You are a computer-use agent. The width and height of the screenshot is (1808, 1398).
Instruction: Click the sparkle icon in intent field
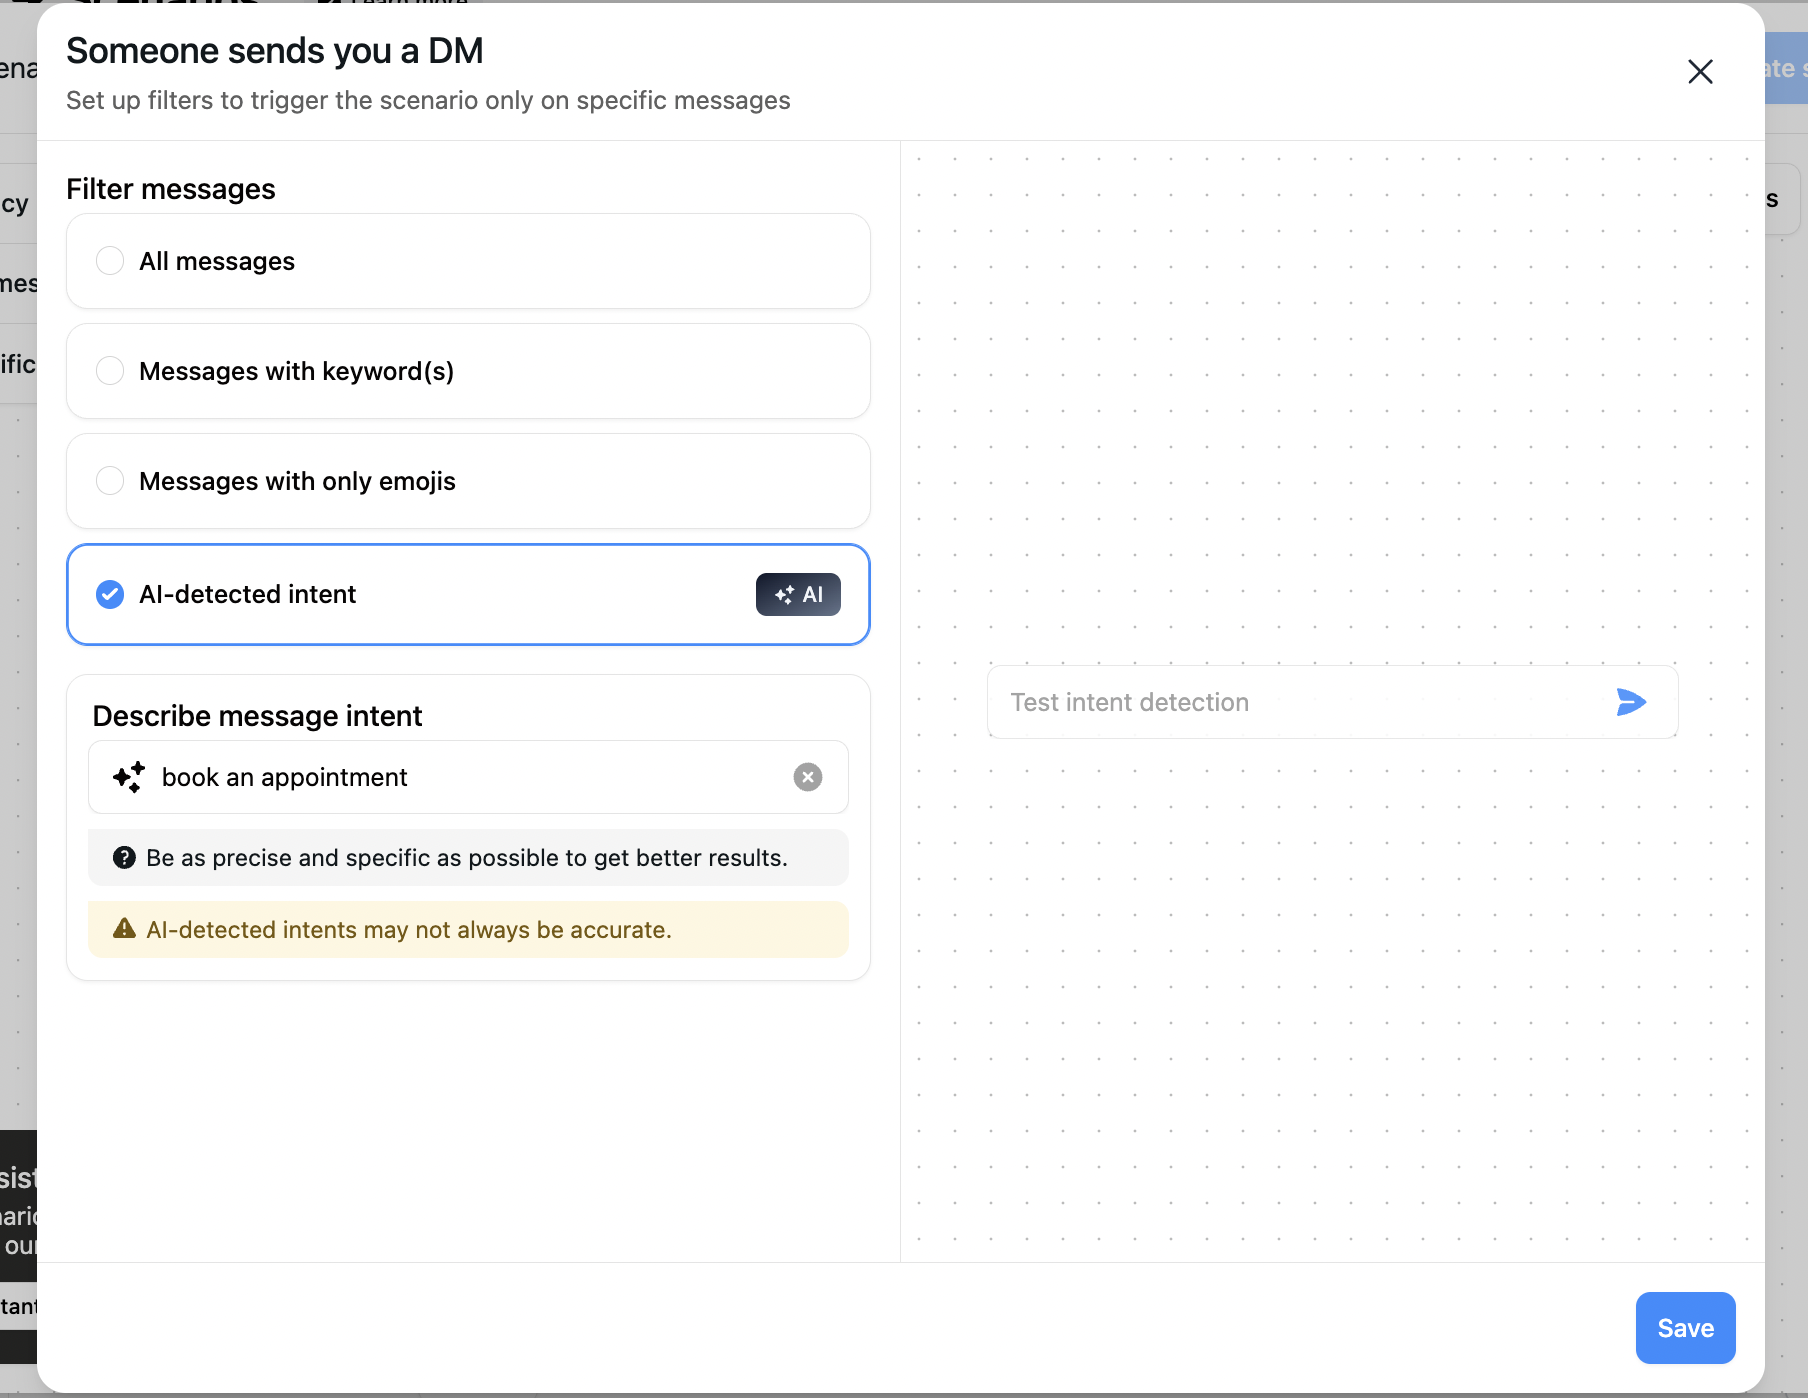pos(129,777)
